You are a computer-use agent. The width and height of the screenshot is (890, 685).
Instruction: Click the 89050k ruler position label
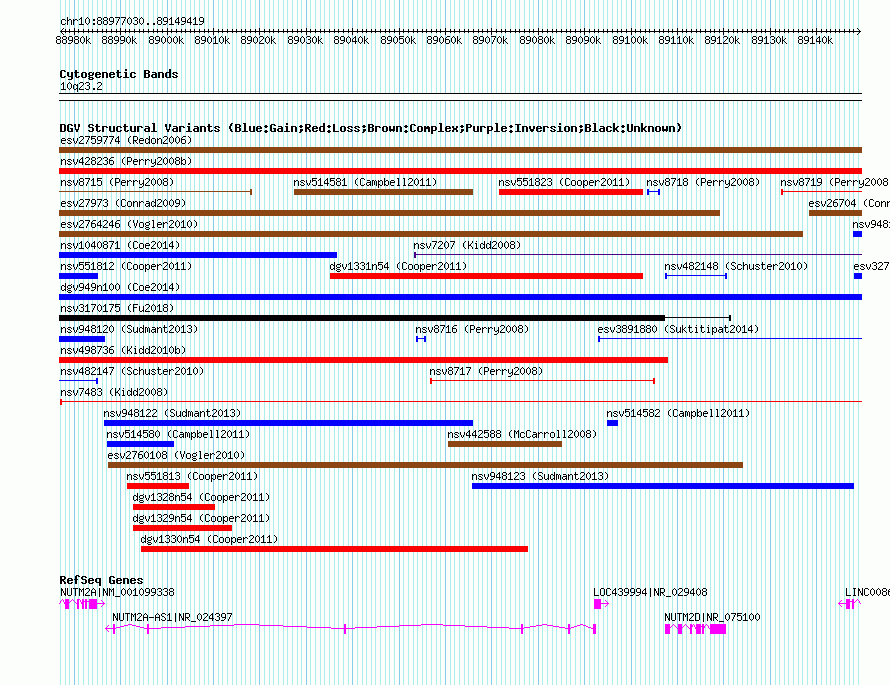(x=398, y=40)
